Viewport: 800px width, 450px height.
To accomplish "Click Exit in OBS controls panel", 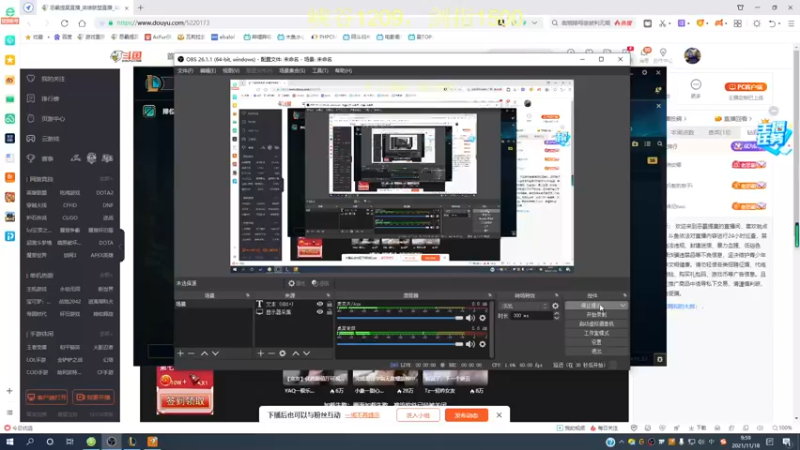I will 596,352.
